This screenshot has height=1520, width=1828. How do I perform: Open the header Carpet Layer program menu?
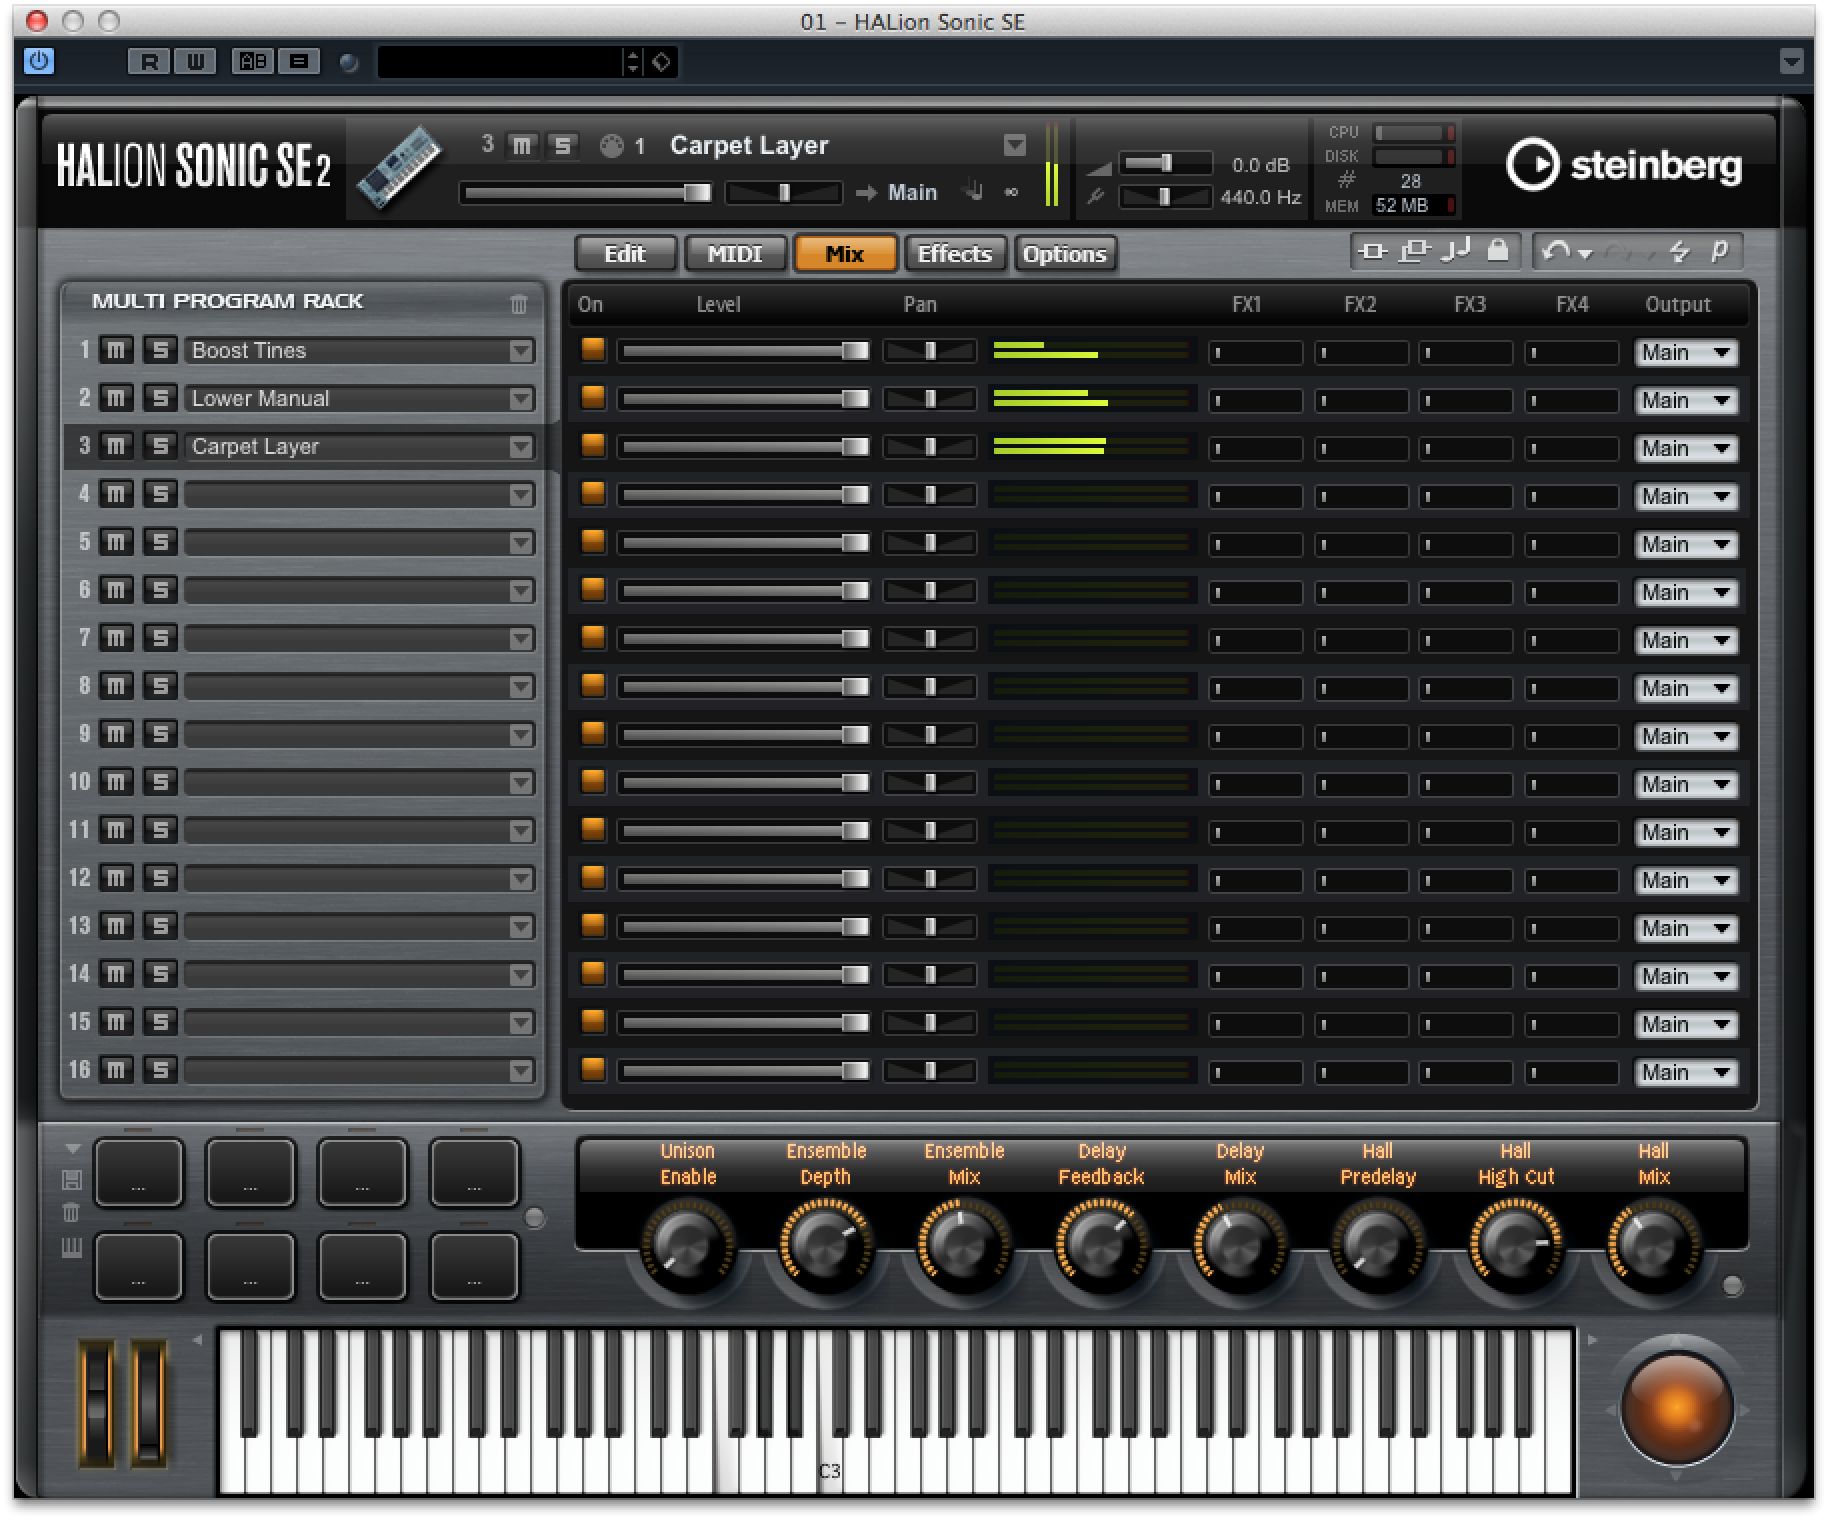pyautogui.click(x=1014, y=146)
